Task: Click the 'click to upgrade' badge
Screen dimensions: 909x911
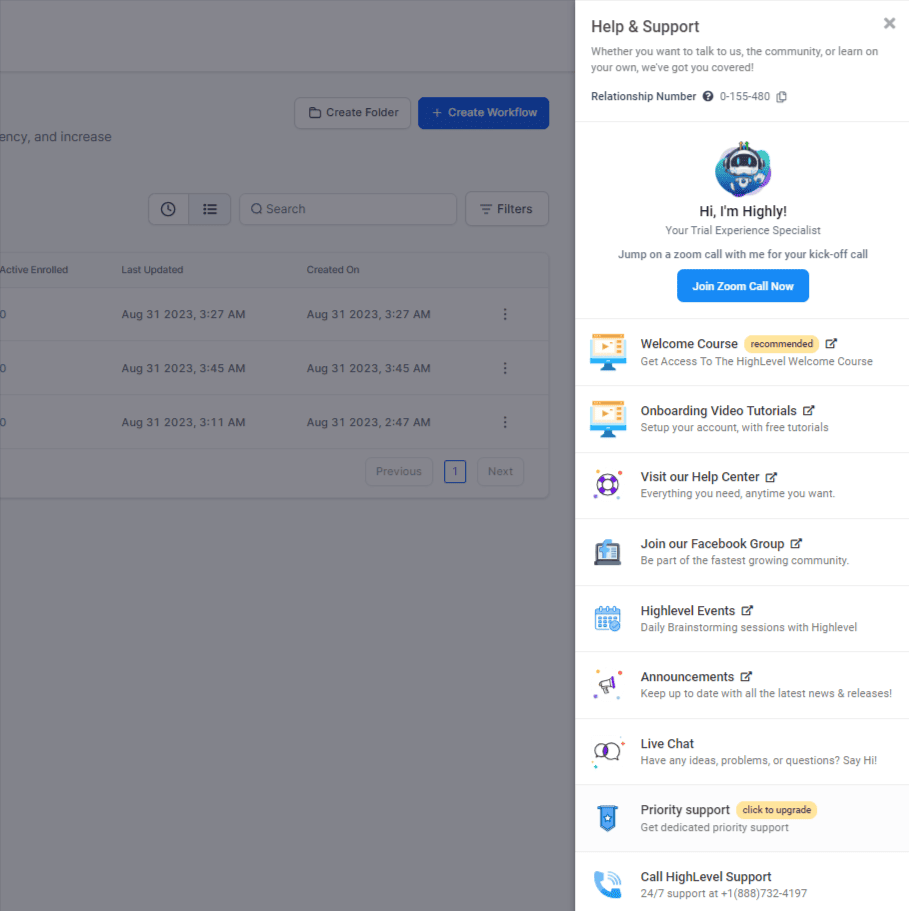Action: click(x=777, y=810)
